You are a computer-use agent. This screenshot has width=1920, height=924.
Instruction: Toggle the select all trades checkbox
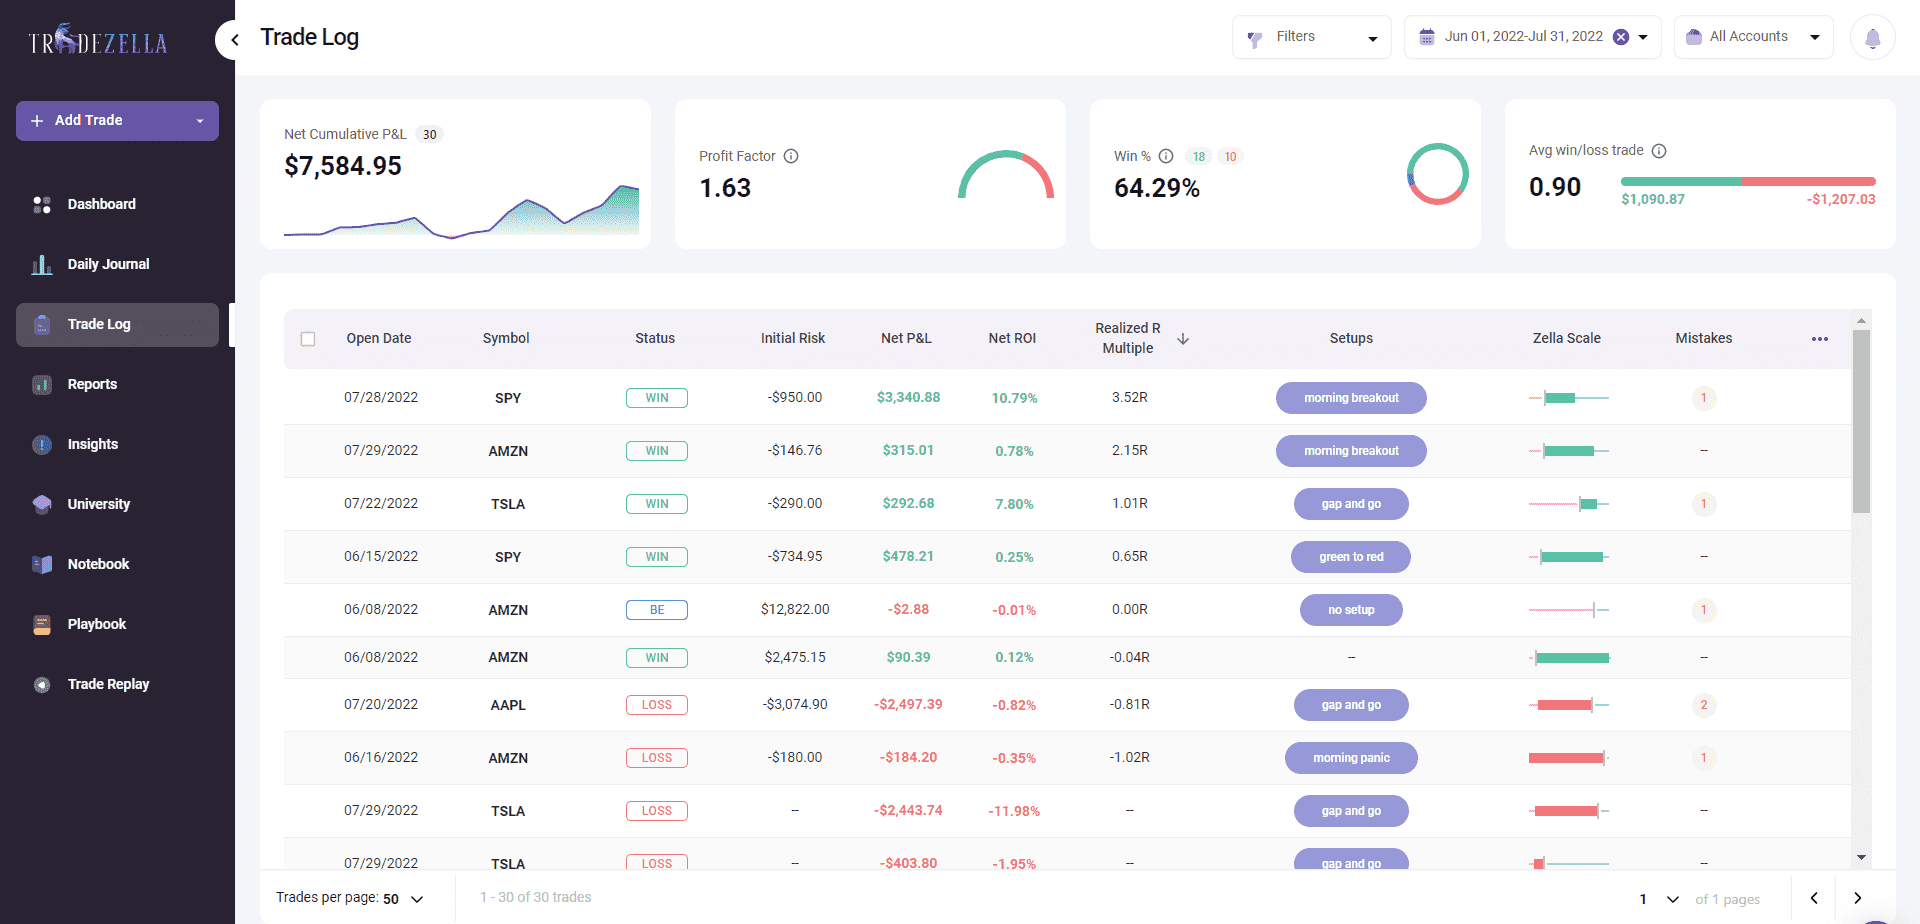point(308,339)
